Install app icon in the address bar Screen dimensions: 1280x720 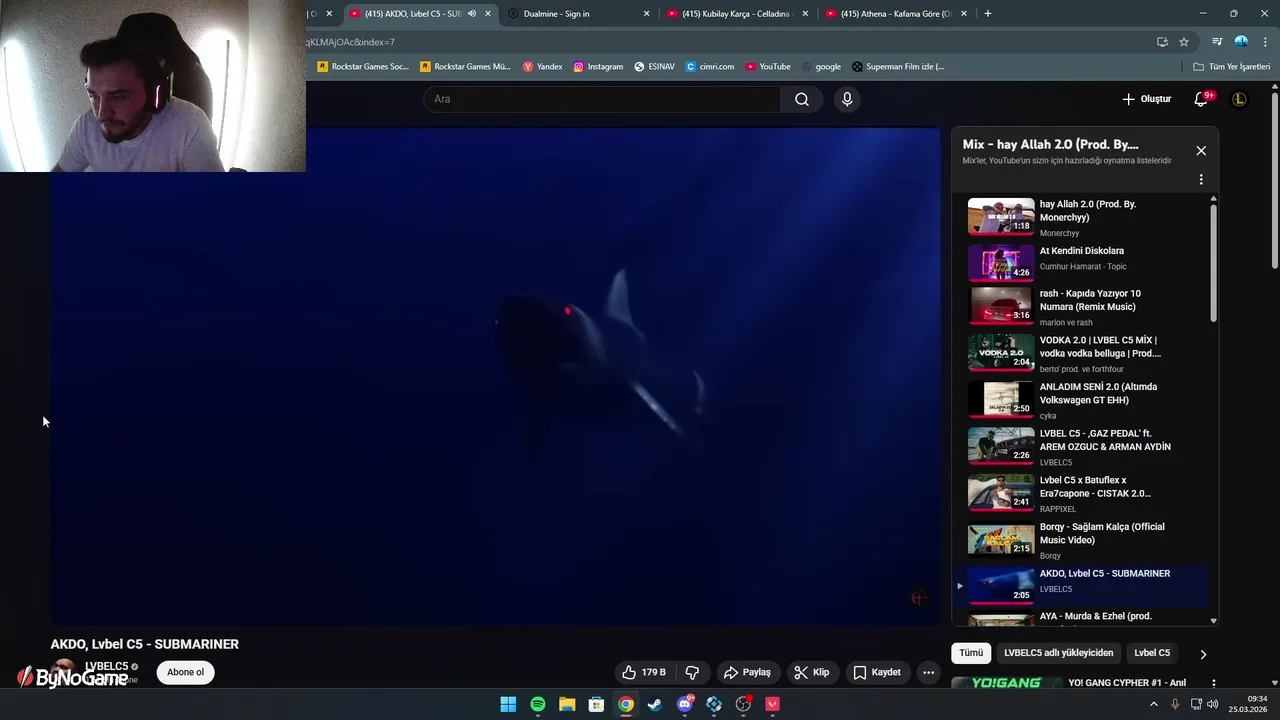click(1162, 42)
